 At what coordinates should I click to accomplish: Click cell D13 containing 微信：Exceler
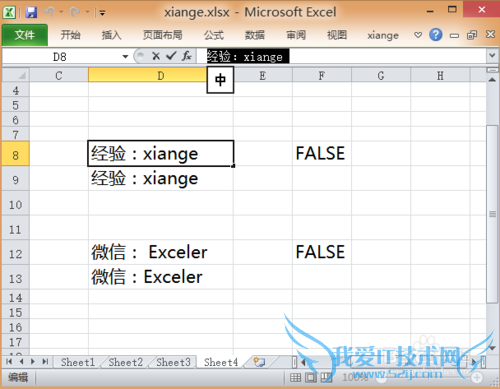(161, 277)
